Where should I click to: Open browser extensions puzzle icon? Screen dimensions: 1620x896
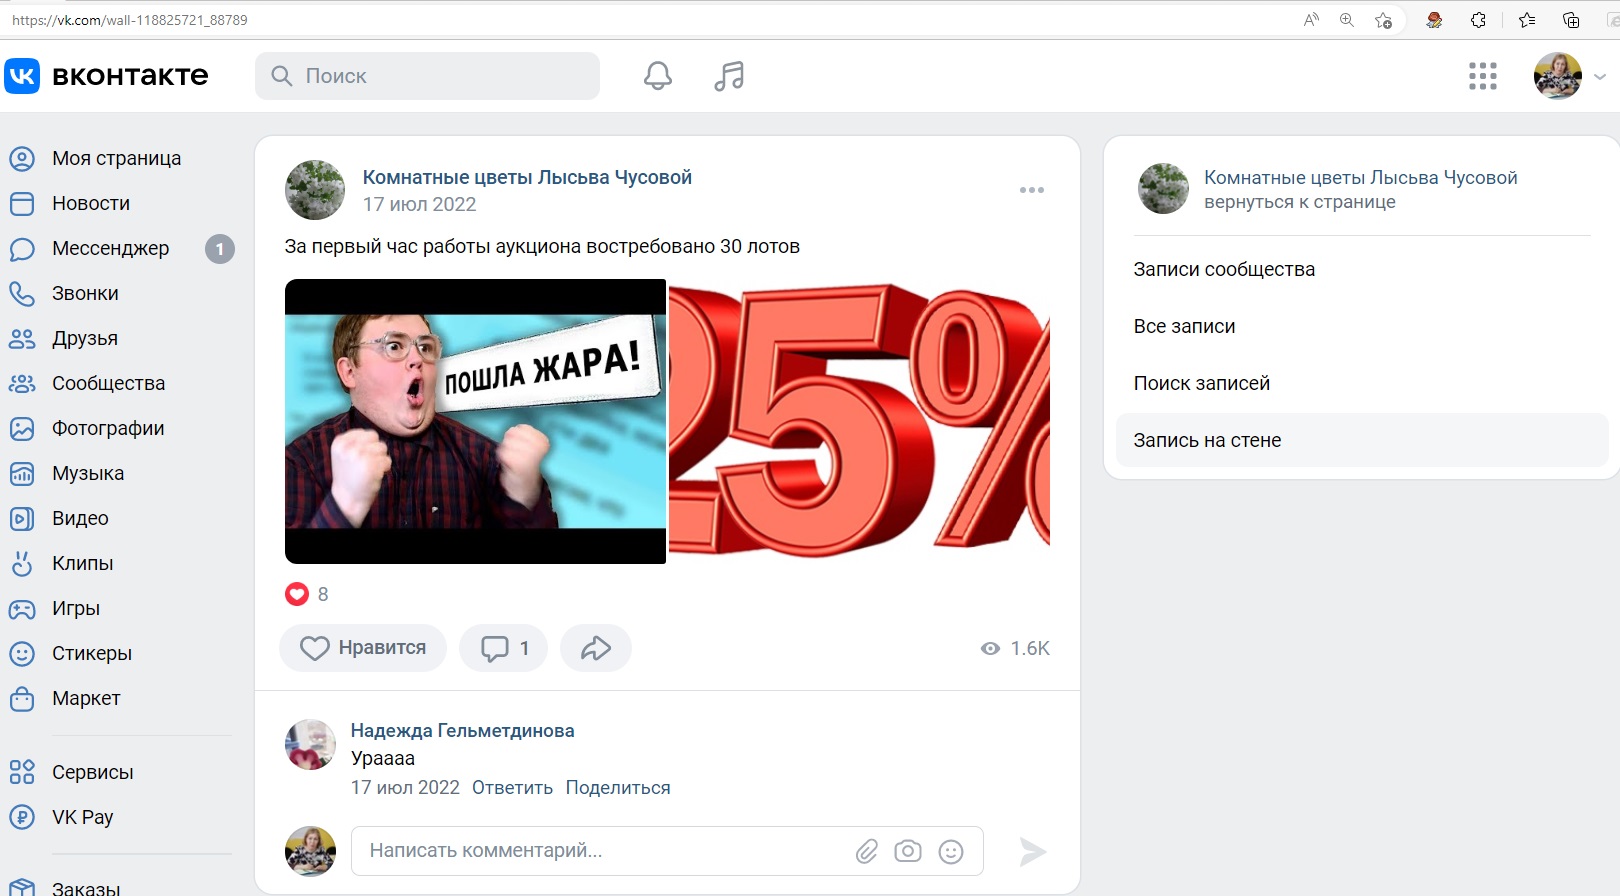point(1478,20)
